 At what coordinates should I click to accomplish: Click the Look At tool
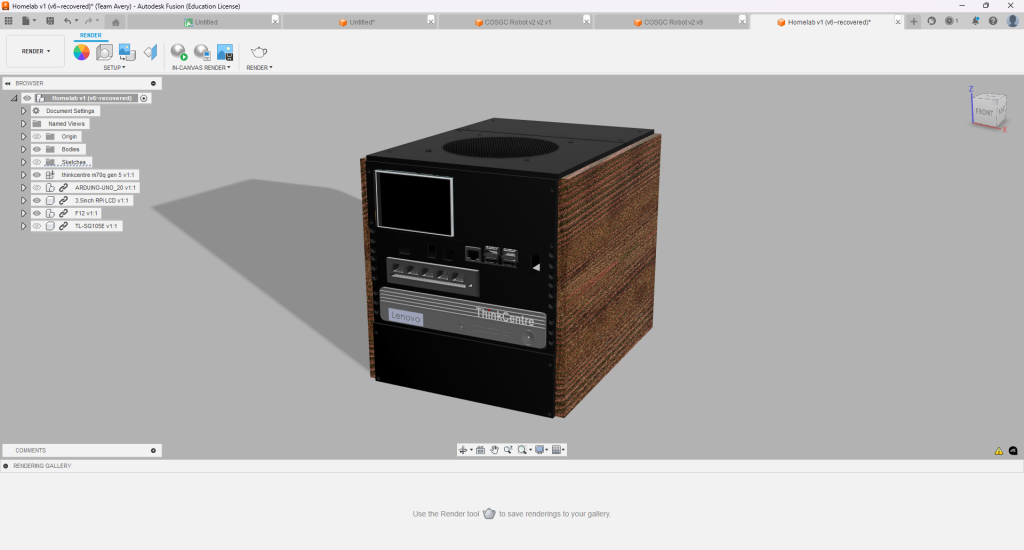[x=481, y=450]
